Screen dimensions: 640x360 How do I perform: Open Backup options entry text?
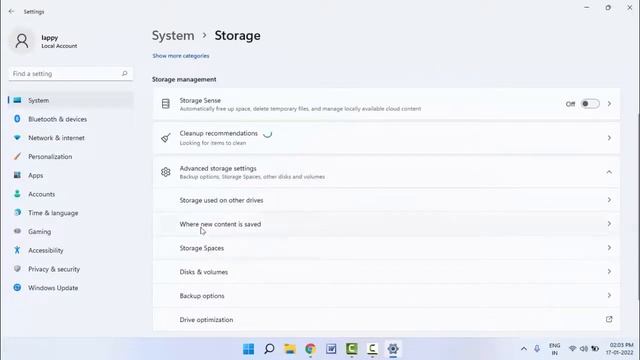[x=202, y=296]
